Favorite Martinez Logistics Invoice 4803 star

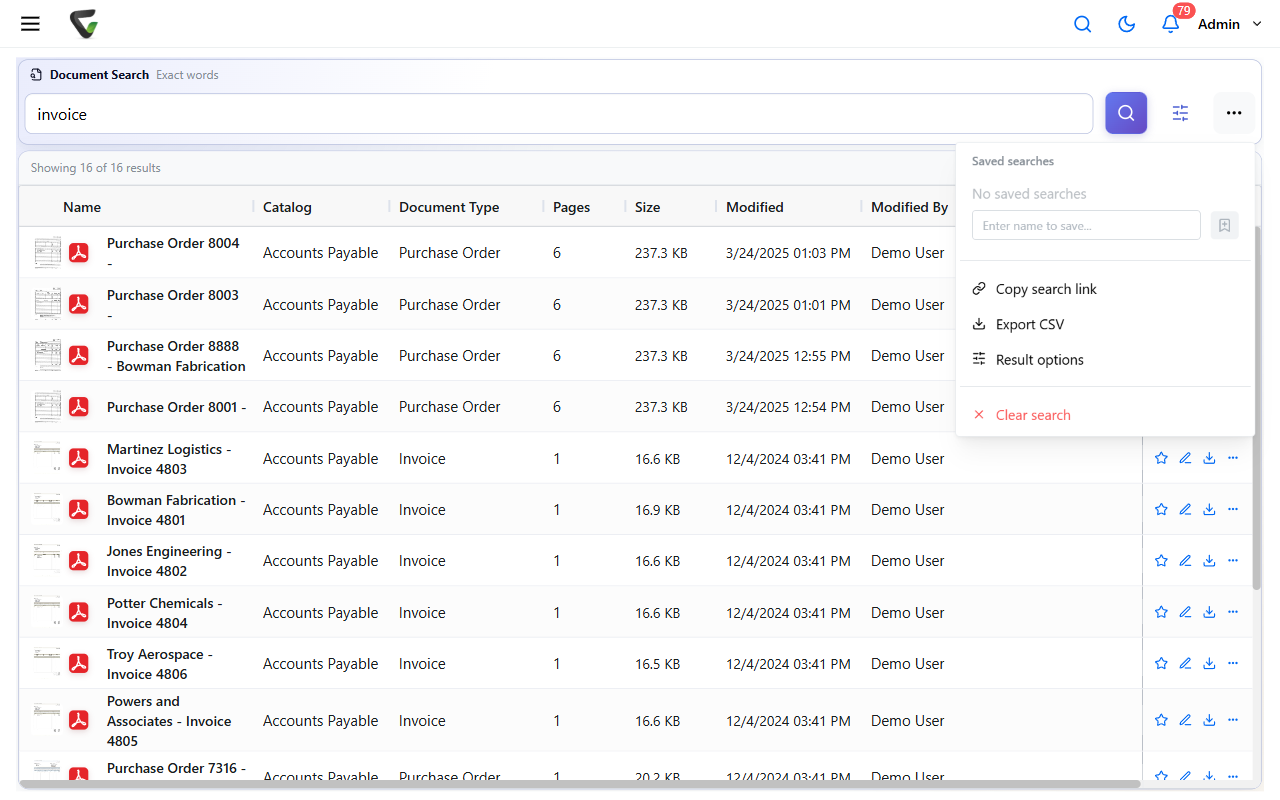coord(1161,458)
